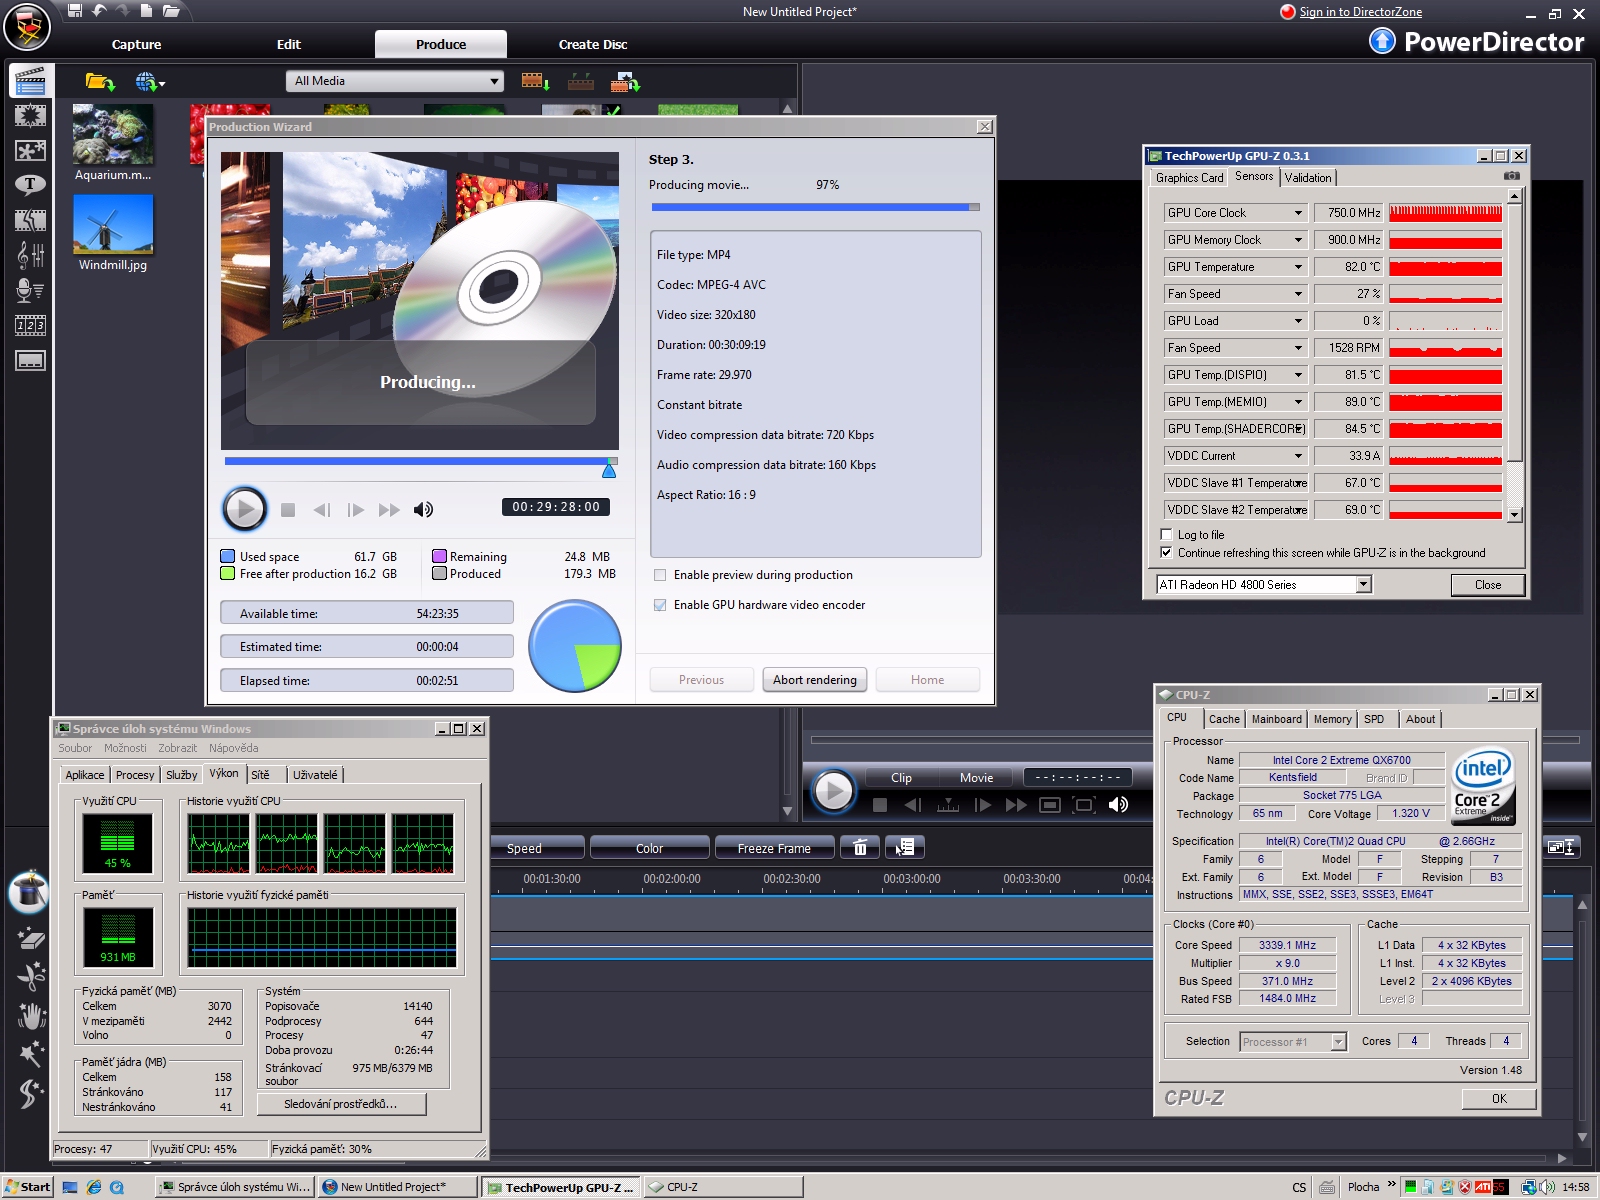This screenshot has height=1200, width=1600.
Task: Click the Internet Explorer quick launch icon
Action: 94,1187
